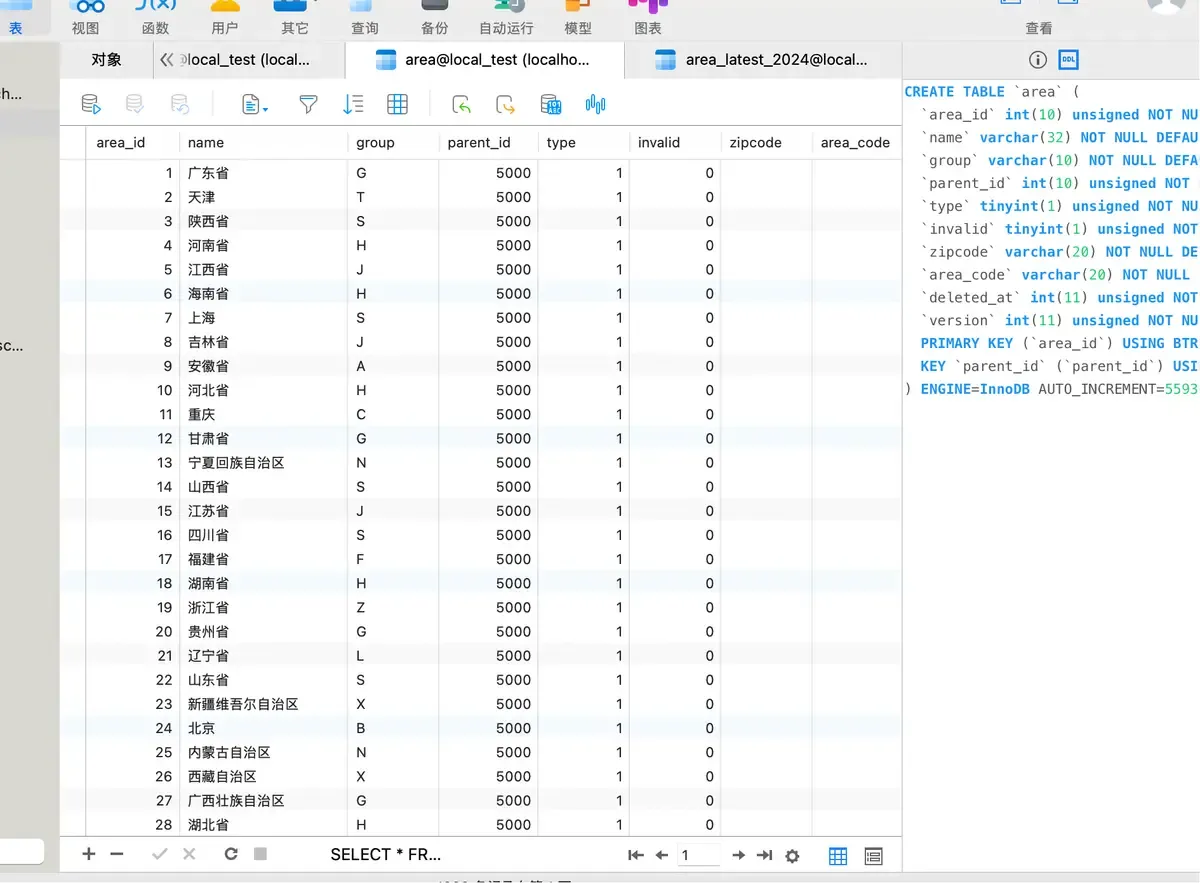Open the 其它 toolbar item

[295, 19]
